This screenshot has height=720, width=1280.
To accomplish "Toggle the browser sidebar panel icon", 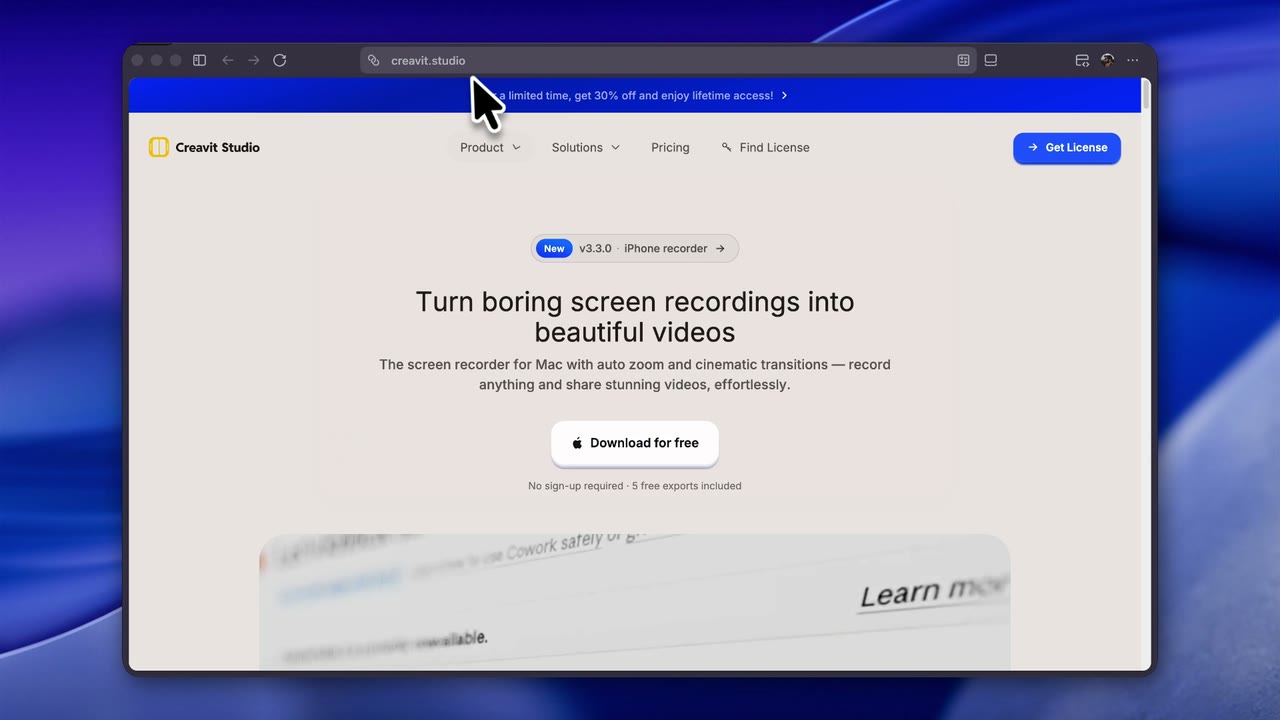I will click(199, 60).
